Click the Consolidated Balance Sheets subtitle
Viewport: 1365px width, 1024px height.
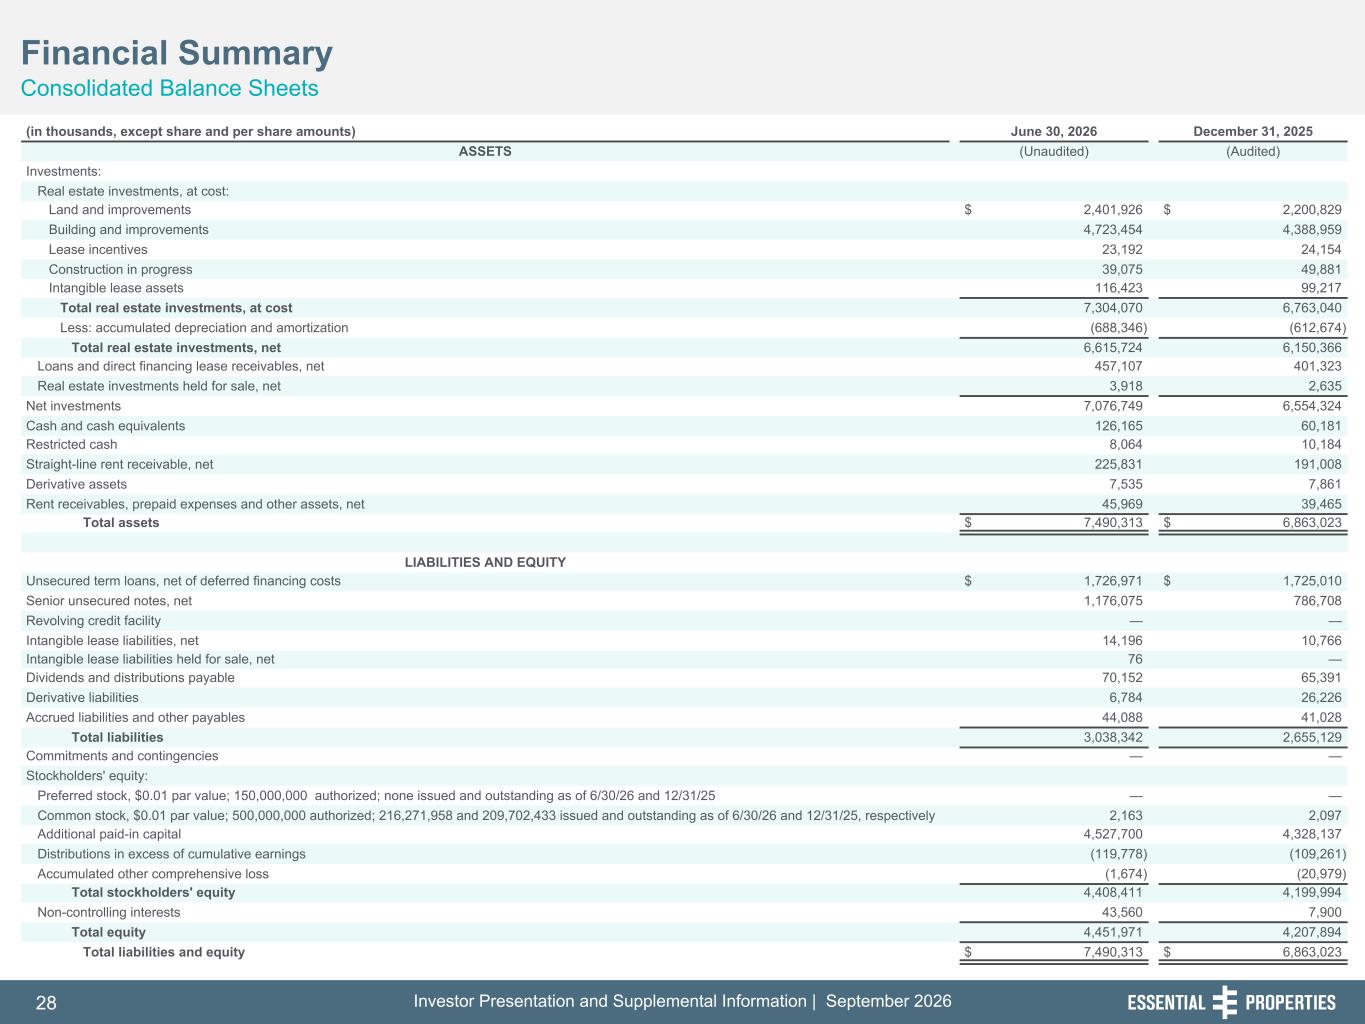pyautogui.click(x=170, y=88)
